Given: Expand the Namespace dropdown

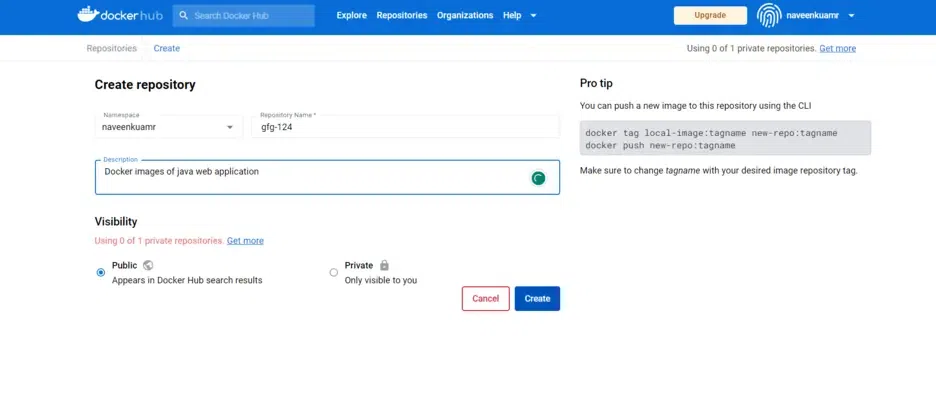Looking at the screenshot, I should [x=229, y=128].
